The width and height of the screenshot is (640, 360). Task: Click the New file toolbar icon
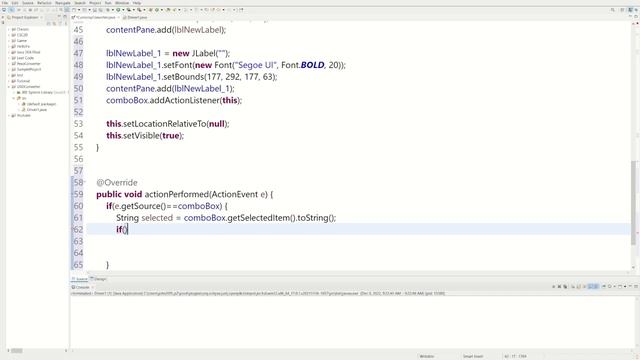click(x=73, y=10)
